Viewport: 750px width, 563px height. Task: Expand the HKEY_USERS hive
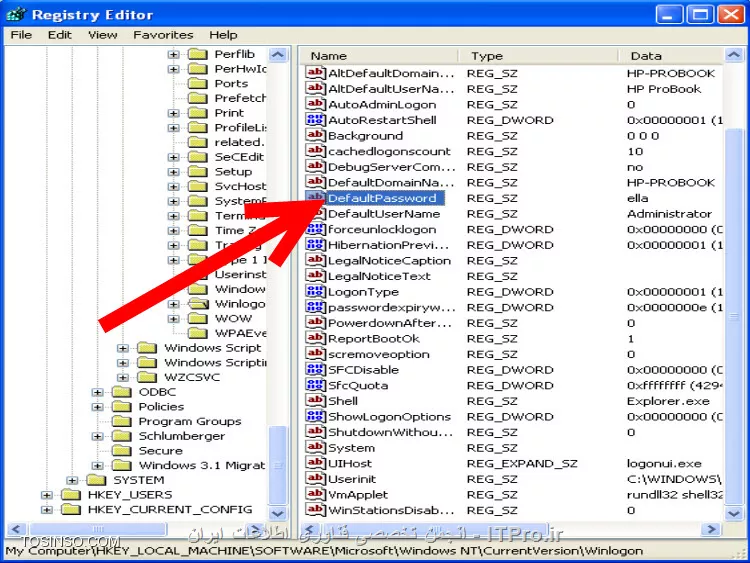[46, 495]
